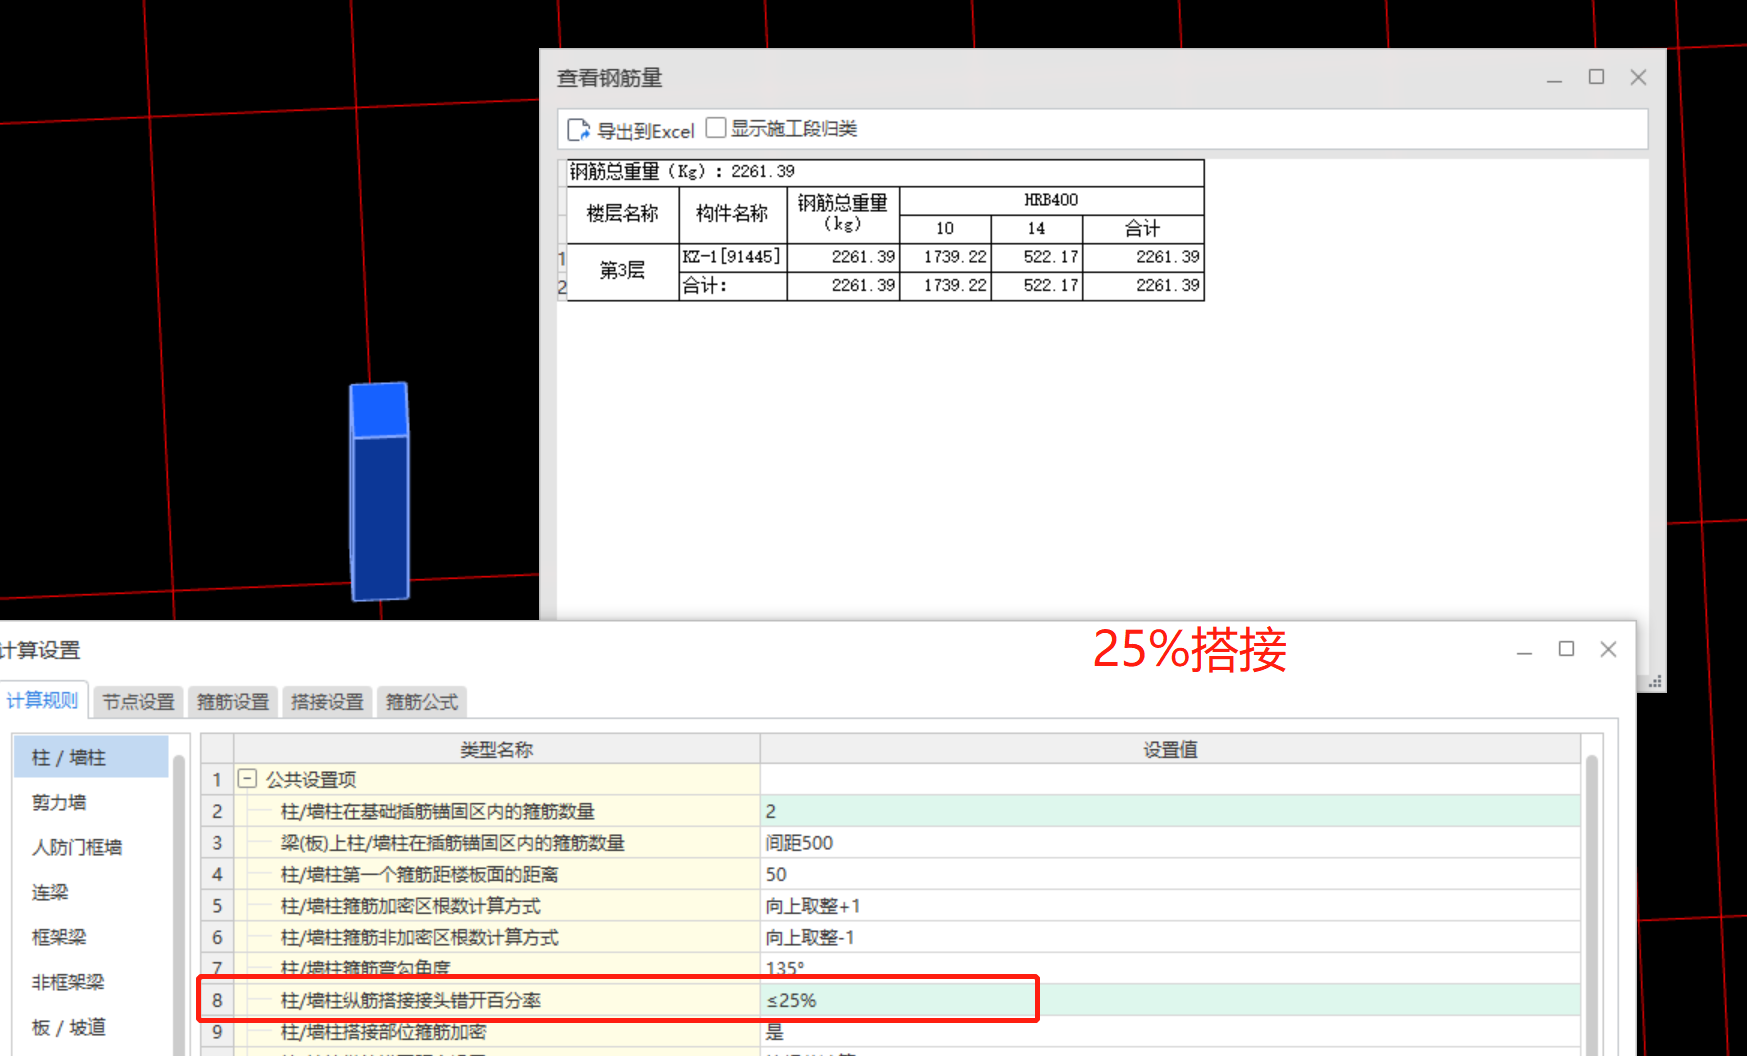Open the 搭接设置 tab
Screen dimensions: 1747x1056
point(327,702)
